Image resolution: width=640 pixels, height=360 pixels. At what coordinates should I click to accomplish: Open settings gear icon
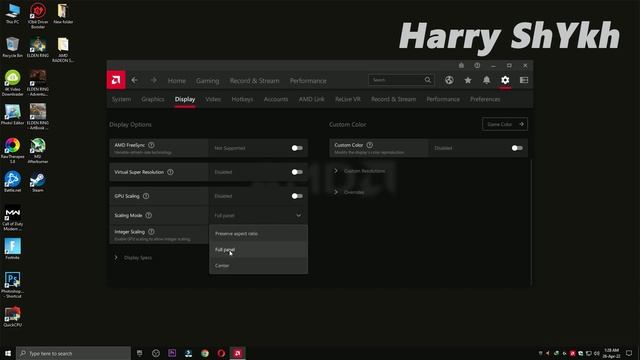[505, 80]
